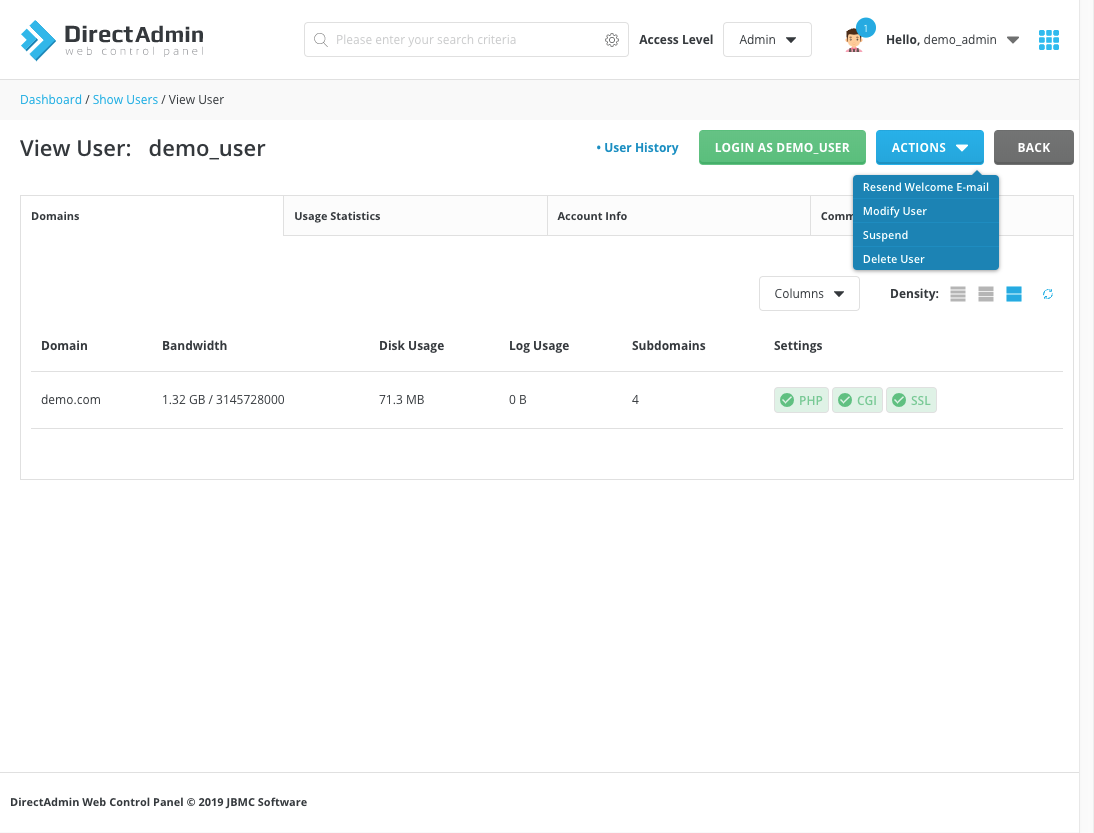Select the compact density icon
This screenshot has width=1094, height=833.
pos(958,294)
